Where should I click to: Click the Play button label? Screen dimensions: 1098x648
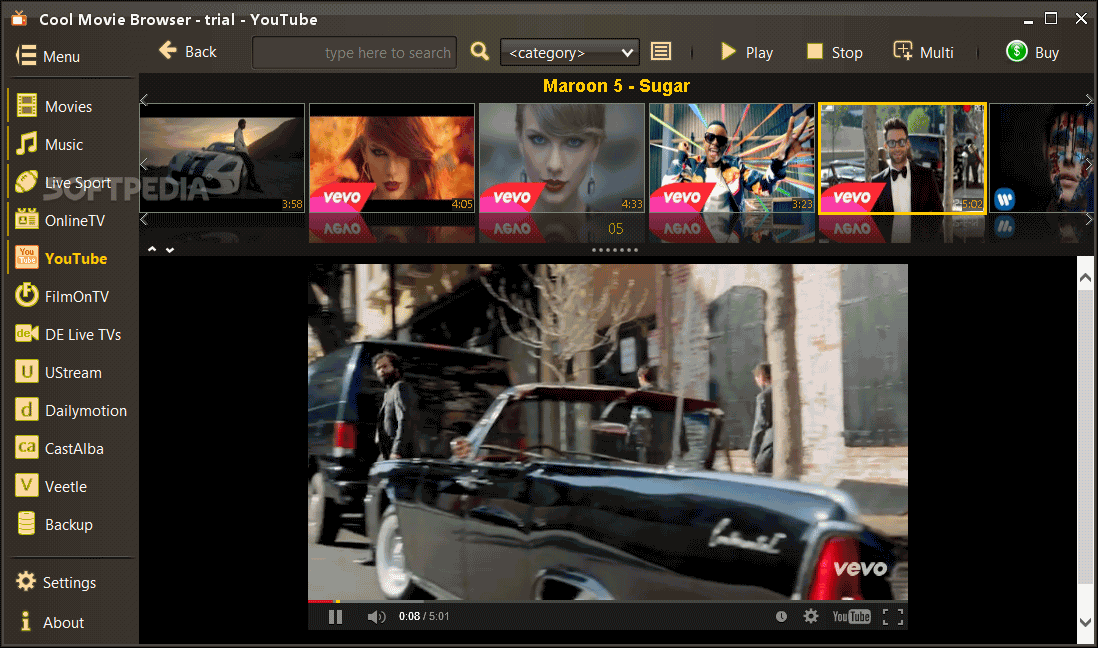coord(759,53)
